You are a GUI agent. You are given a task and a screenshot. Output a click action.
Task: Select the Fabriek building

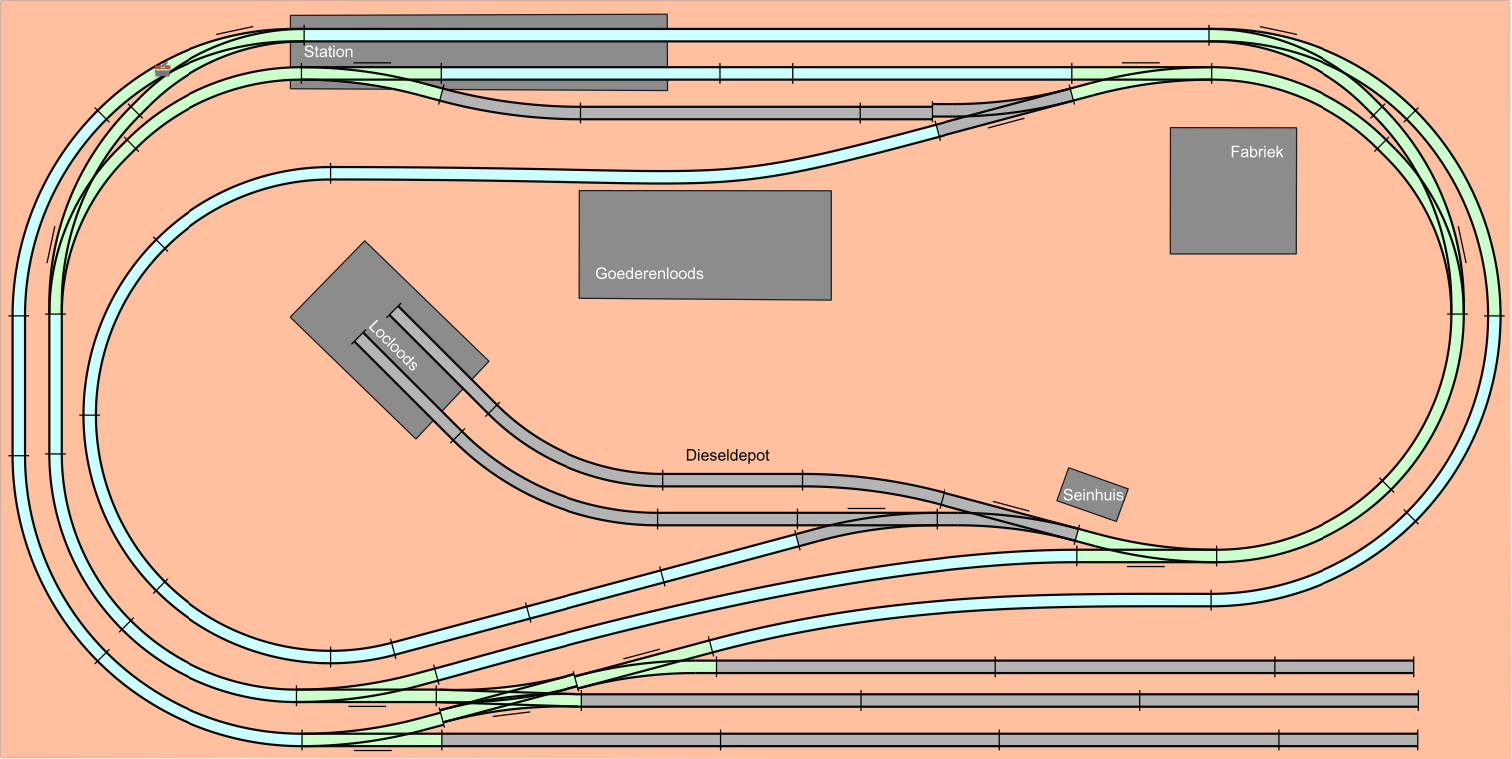[1233, 200]
